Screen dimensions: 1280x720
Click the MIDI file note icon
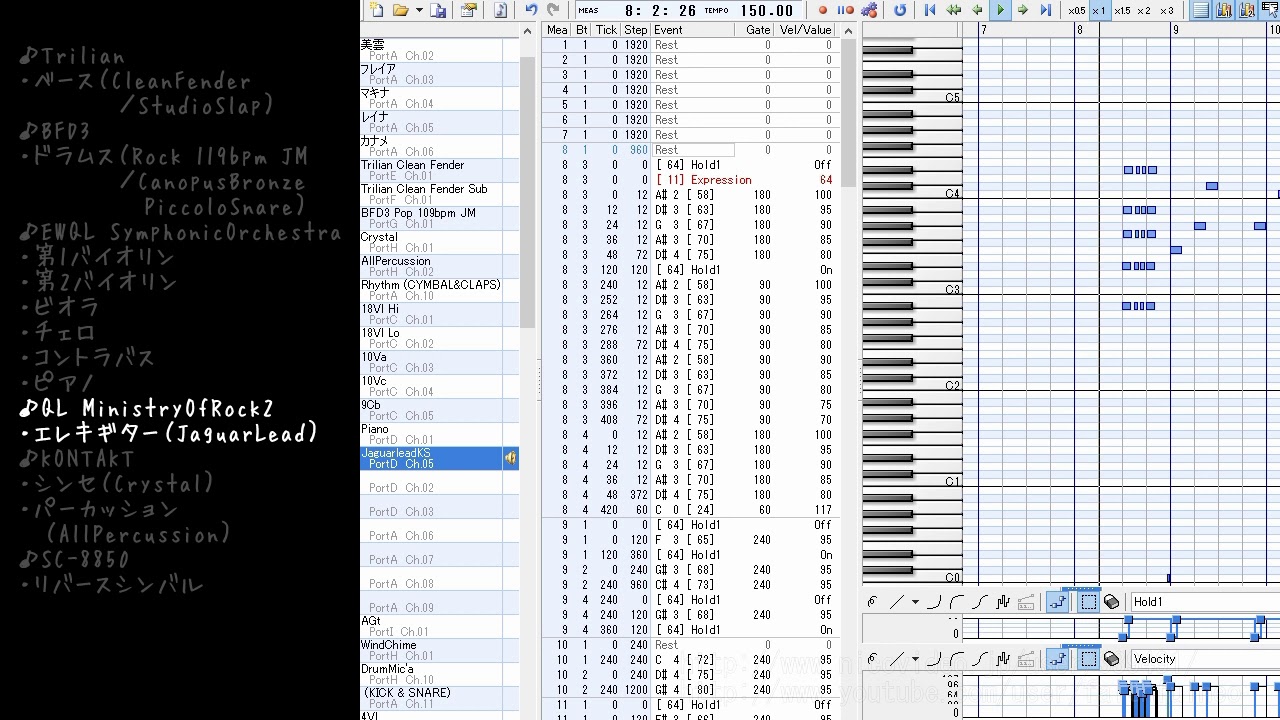pyautogui.click(x=500, y=10)
